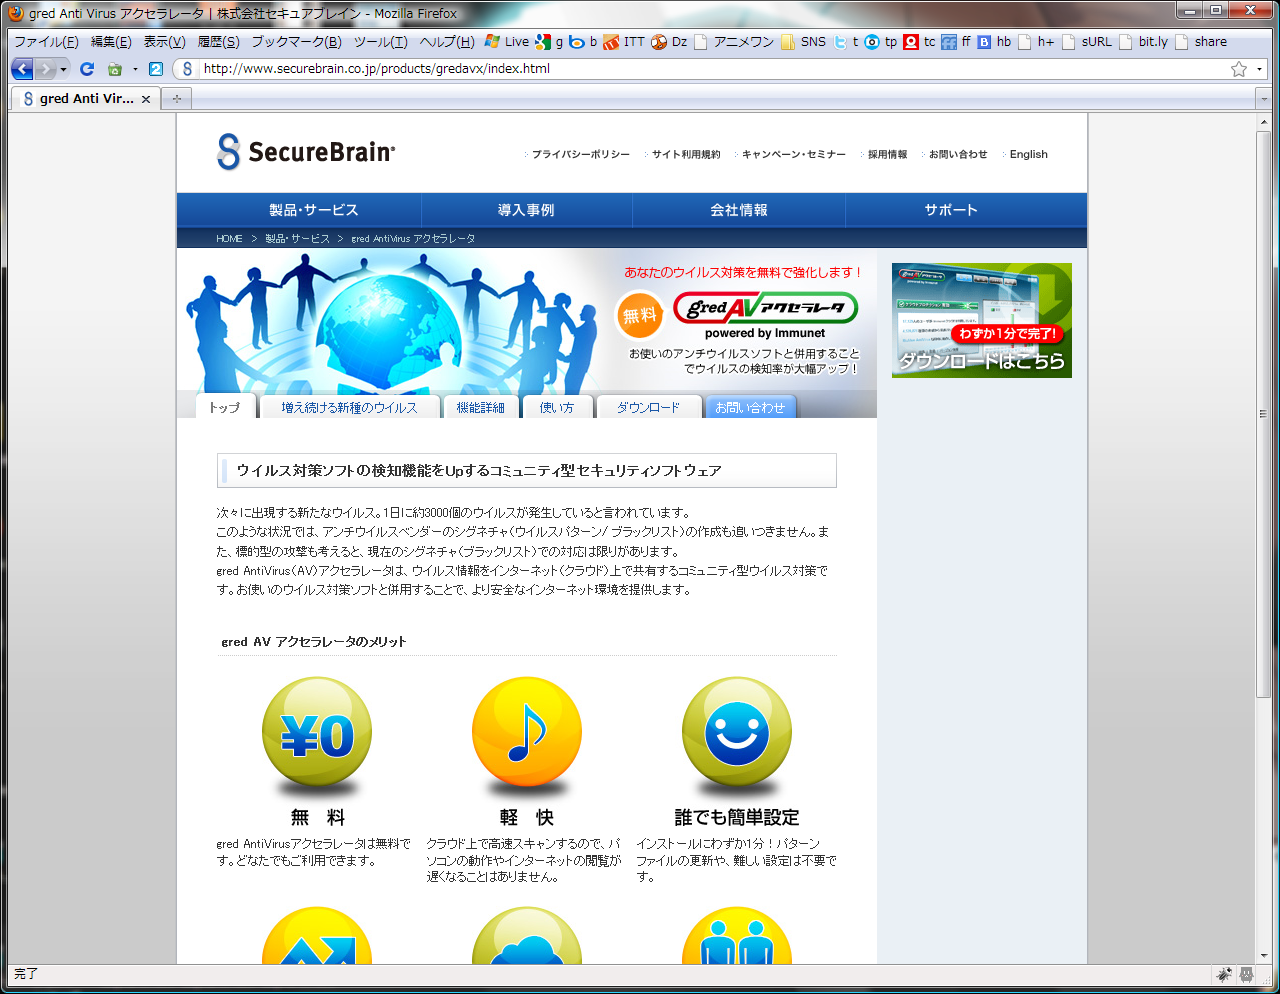1280x994 pixels.
Task: Open the address bar history dropdown arrow
Action: (x=1259, y=69)
